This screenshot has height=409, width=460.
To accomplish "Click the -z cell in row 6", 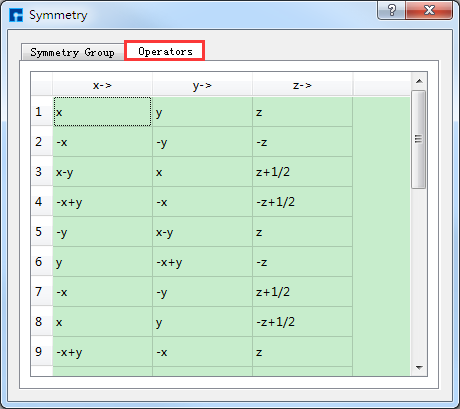I will click(302, 261).
